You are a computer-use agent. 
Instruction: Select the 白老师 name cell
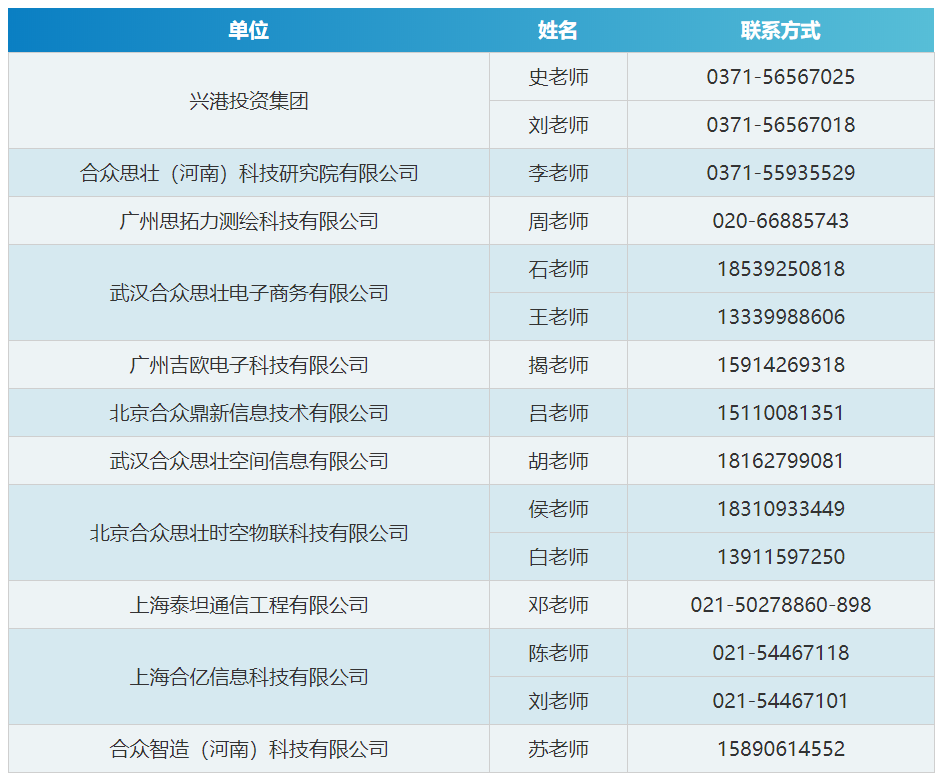558,557
